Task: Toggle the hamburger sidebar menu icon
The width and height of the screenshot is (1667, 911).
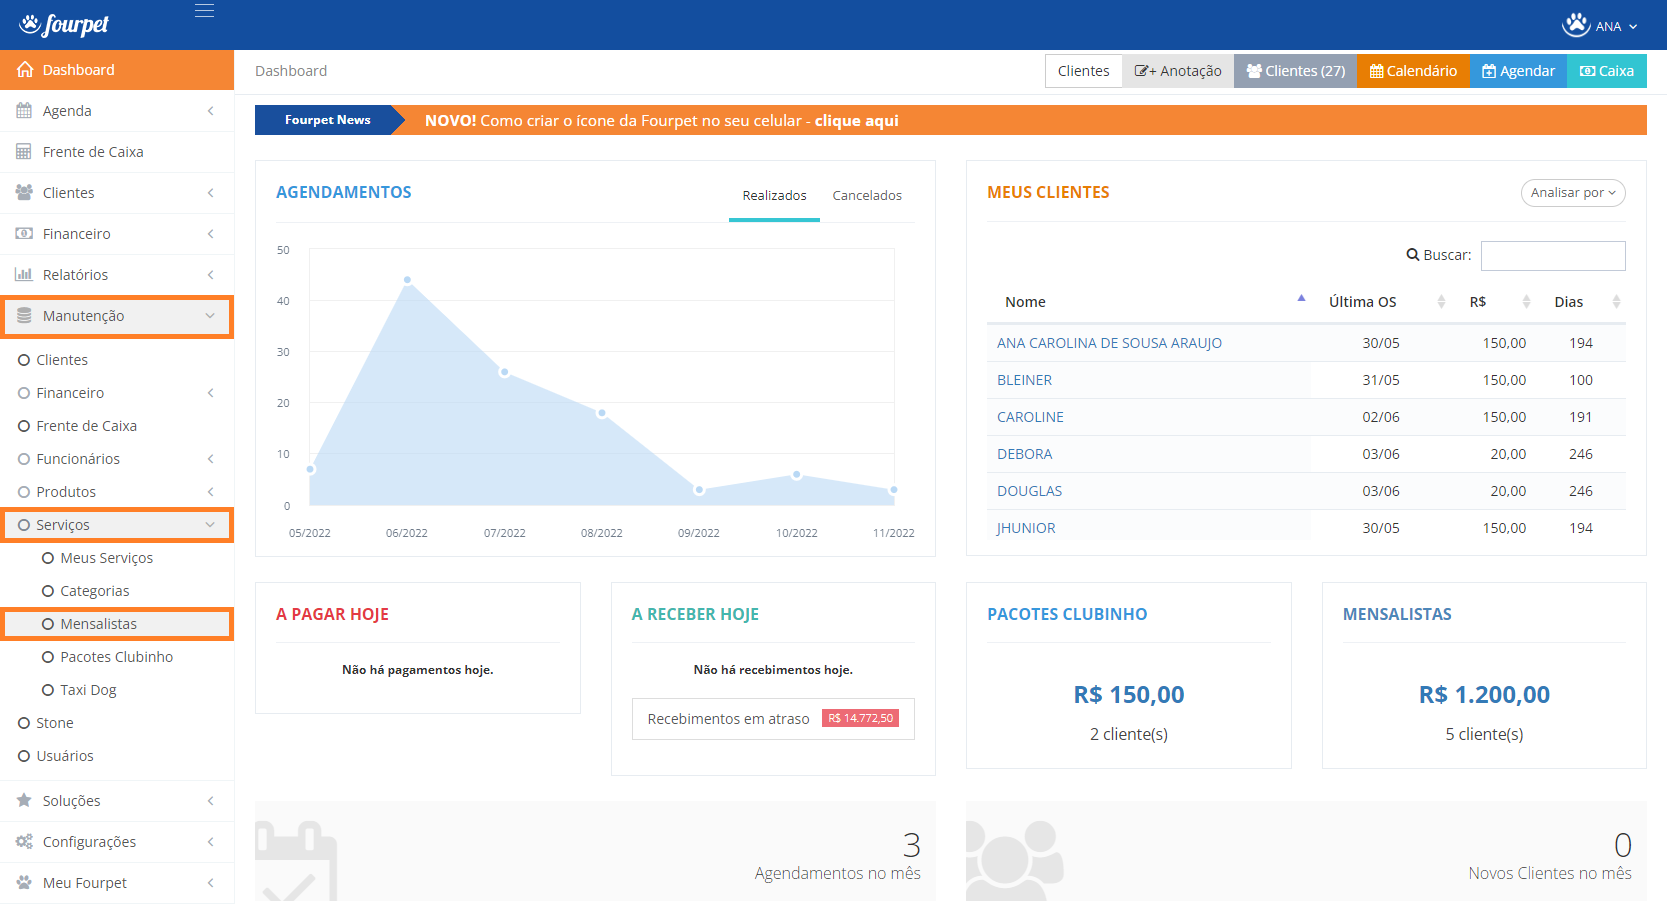Action: [204, 11]
